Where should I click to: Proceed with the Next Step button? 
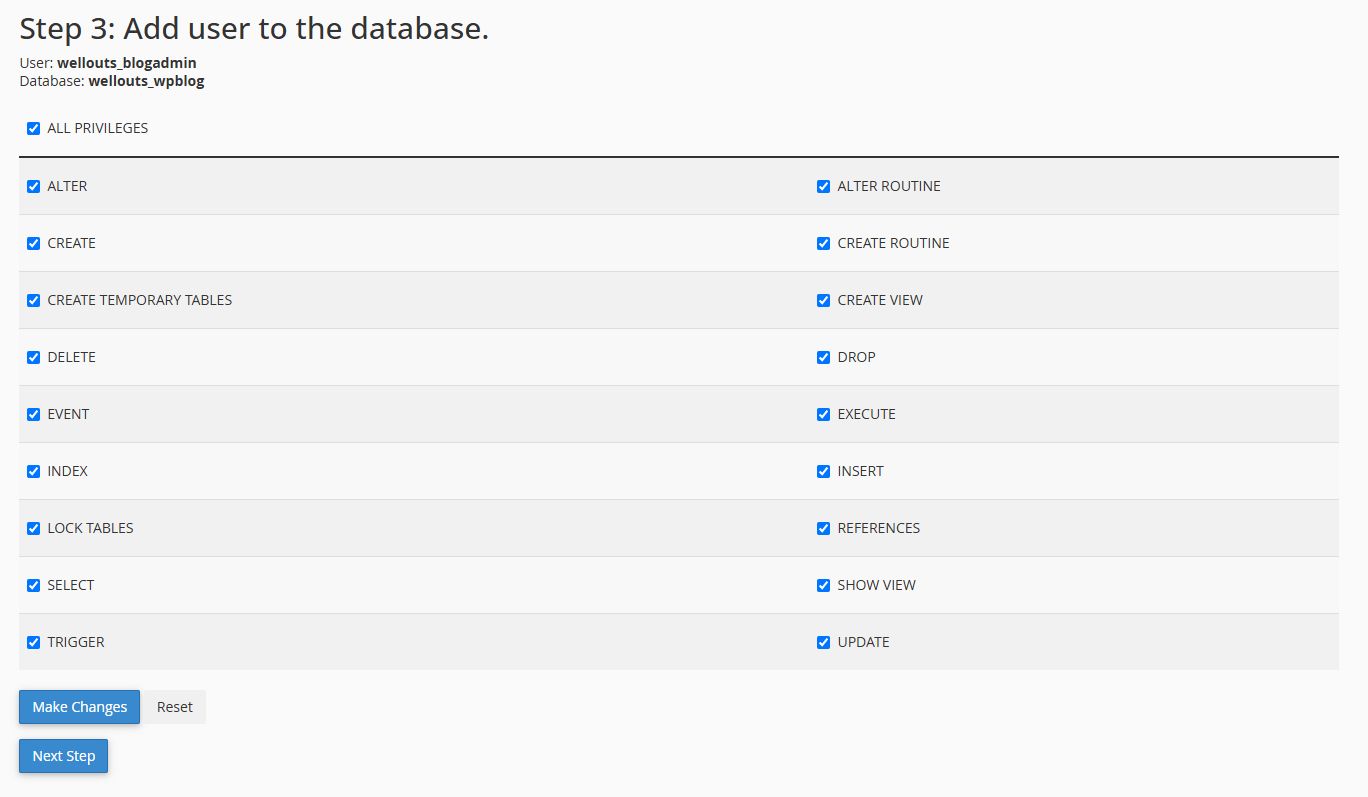point(63,756)
